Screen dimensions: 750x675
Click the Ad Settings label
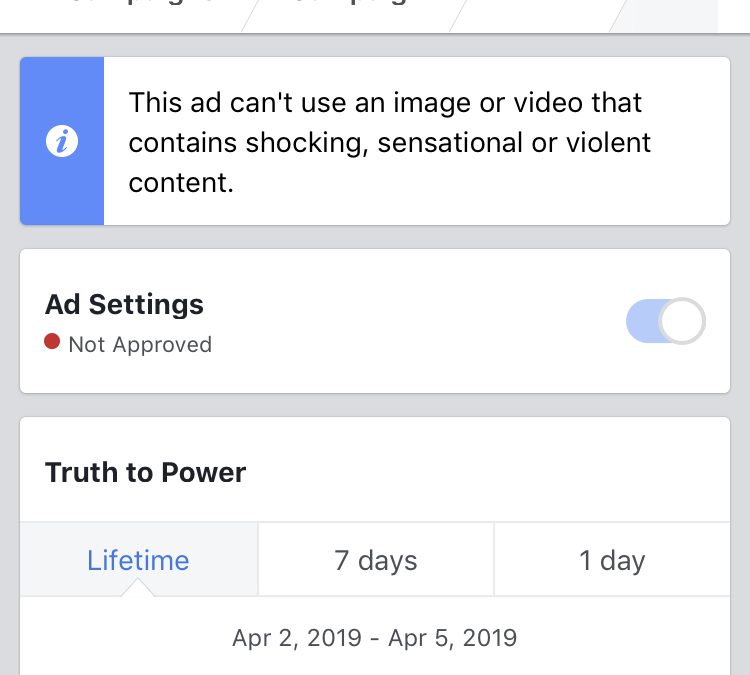tap(124, 305)
